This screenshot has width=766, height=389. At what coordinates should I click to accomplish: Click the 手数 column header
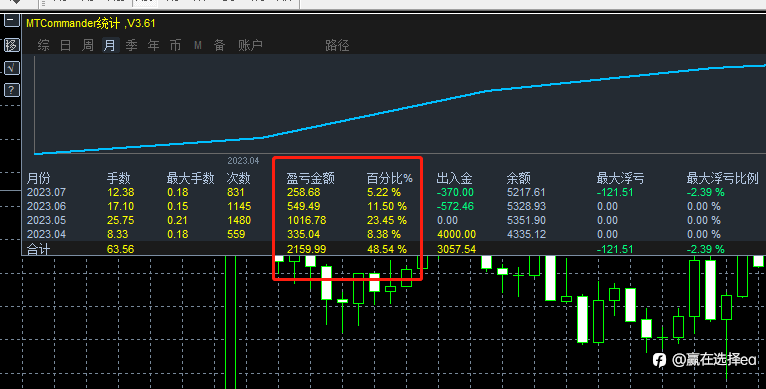coord(119,178)
